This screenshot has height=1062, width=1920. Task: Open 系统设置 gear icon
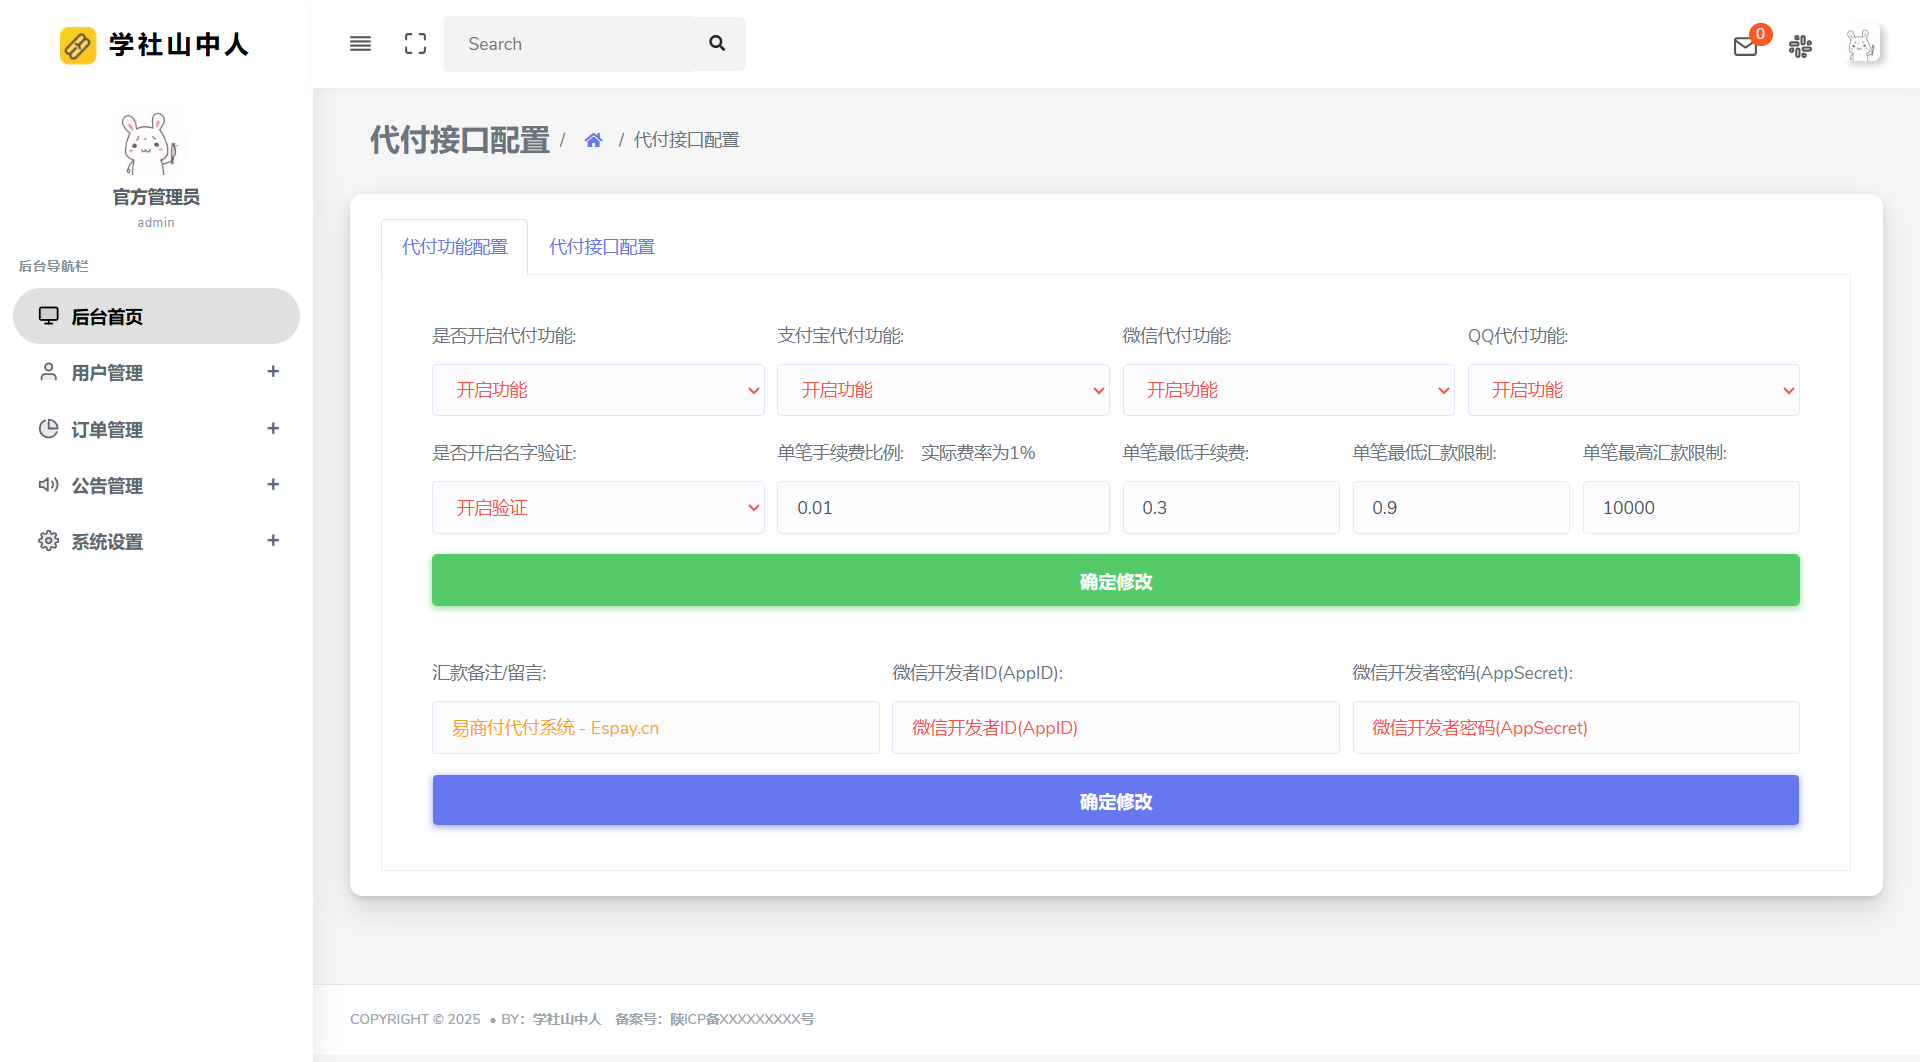click(x=48, y=540)
